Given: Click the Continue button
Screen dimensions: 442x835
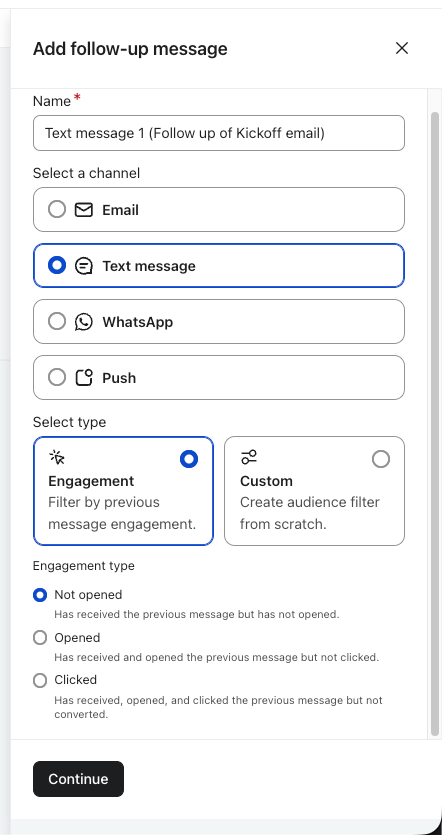Looking at the screenshot, I should coord(78,779).
